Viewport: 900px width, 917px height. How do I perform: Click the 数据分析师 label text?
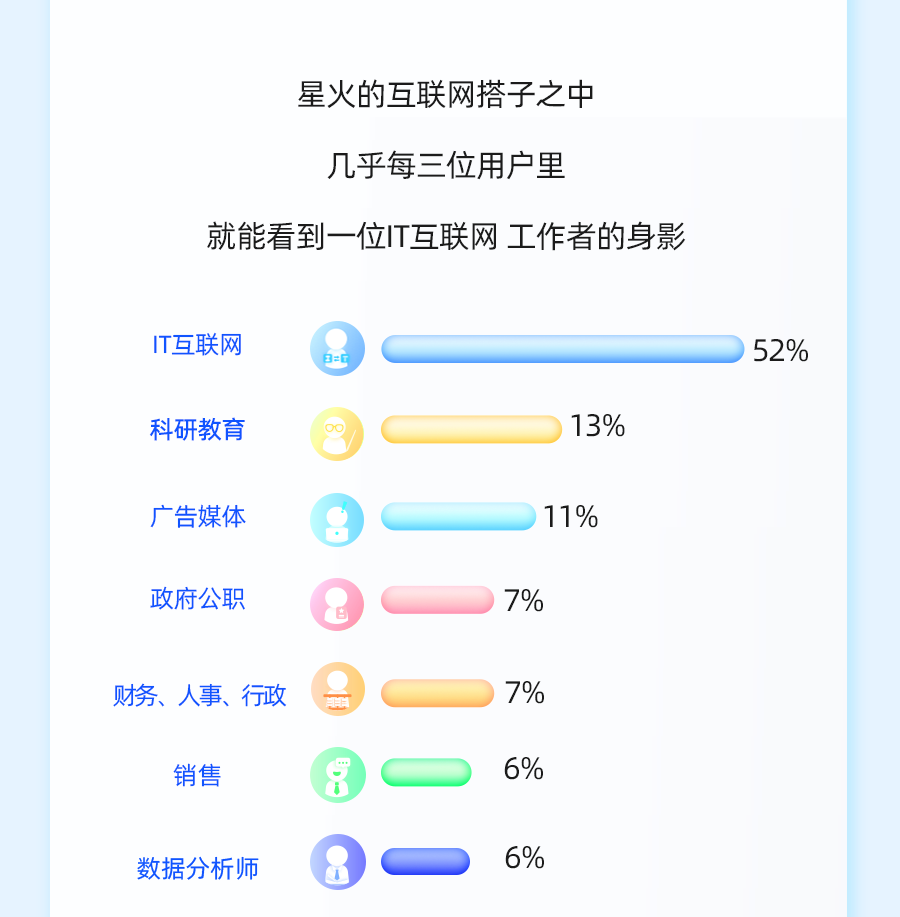coord(198,868)
